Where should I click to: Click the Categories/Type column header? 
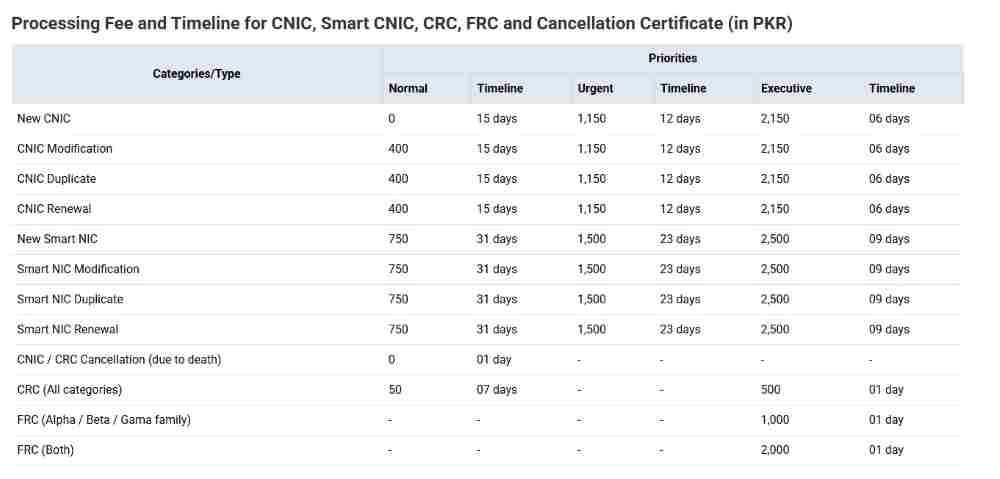[x=197, y=74]
